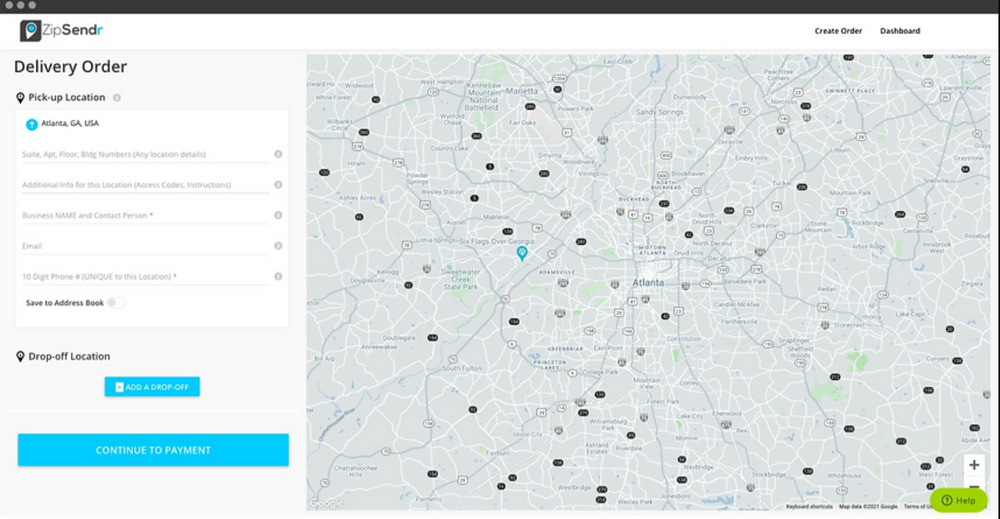Click the Pick-up Location pin icon

pyautogui.click(x=20, y=98)
